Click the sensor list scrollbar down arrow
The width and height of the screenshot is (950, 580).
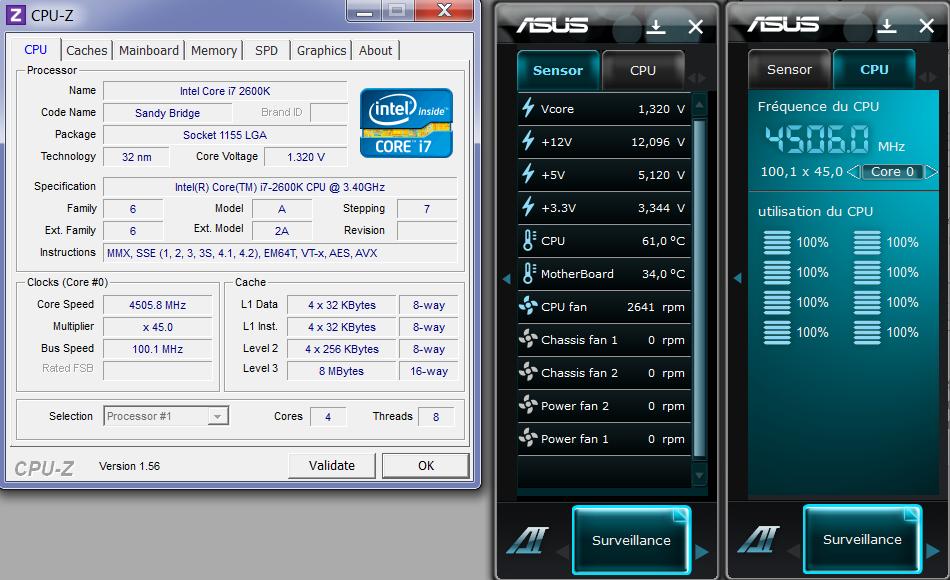699,475
